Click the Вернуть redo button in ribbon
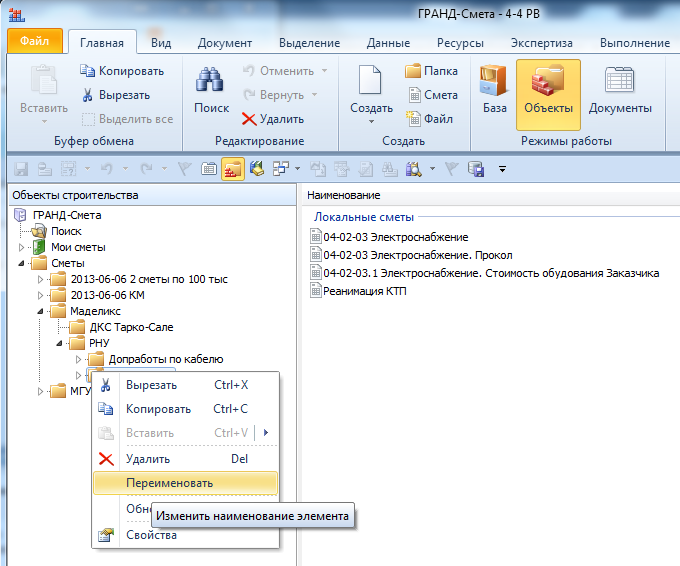Viewport: 680px width, 566px height. 274,95
